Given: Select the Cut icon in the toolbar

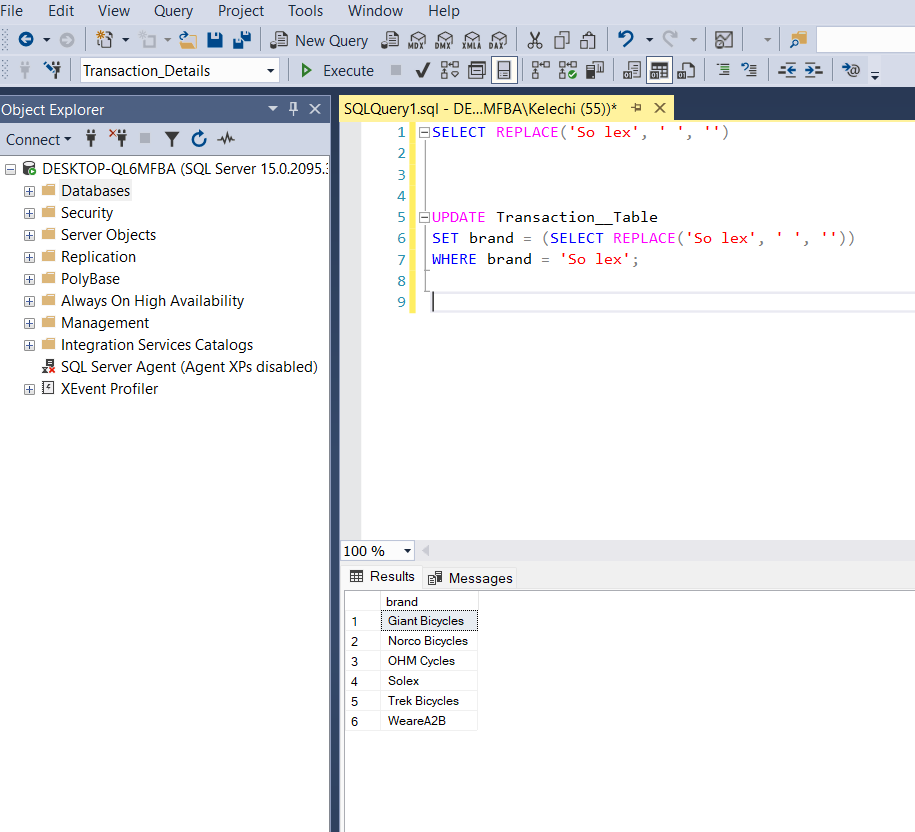Looking at the screenshot, I should [533, 40].
